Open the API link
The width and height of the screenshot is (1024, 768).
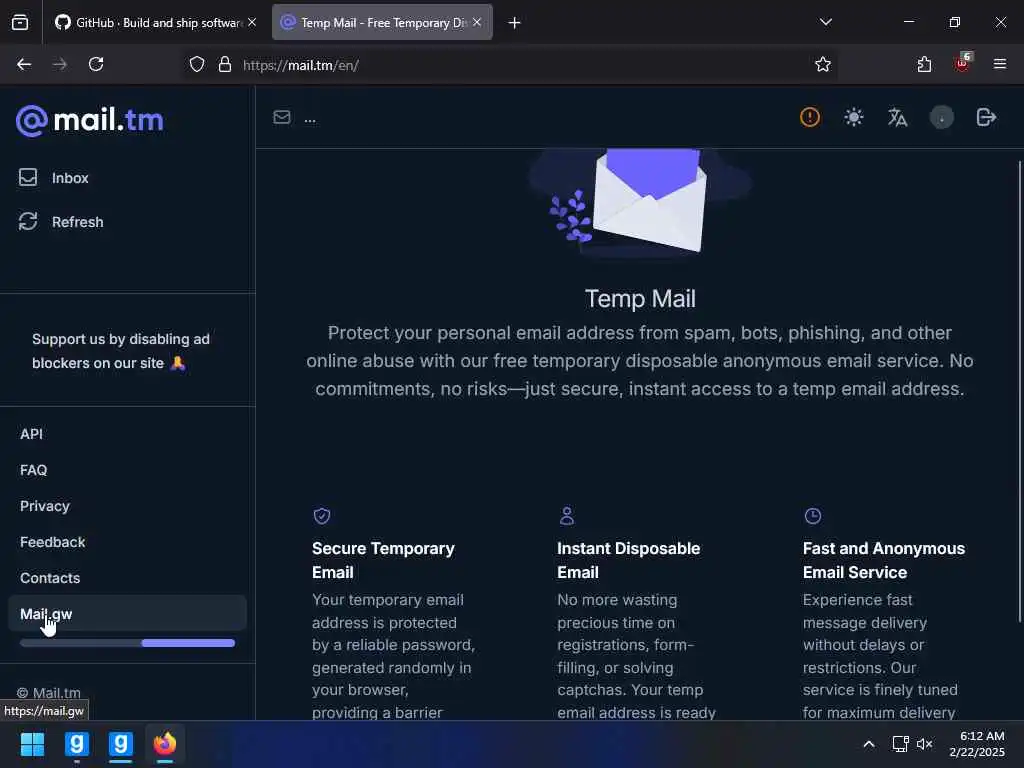(31, 434)
